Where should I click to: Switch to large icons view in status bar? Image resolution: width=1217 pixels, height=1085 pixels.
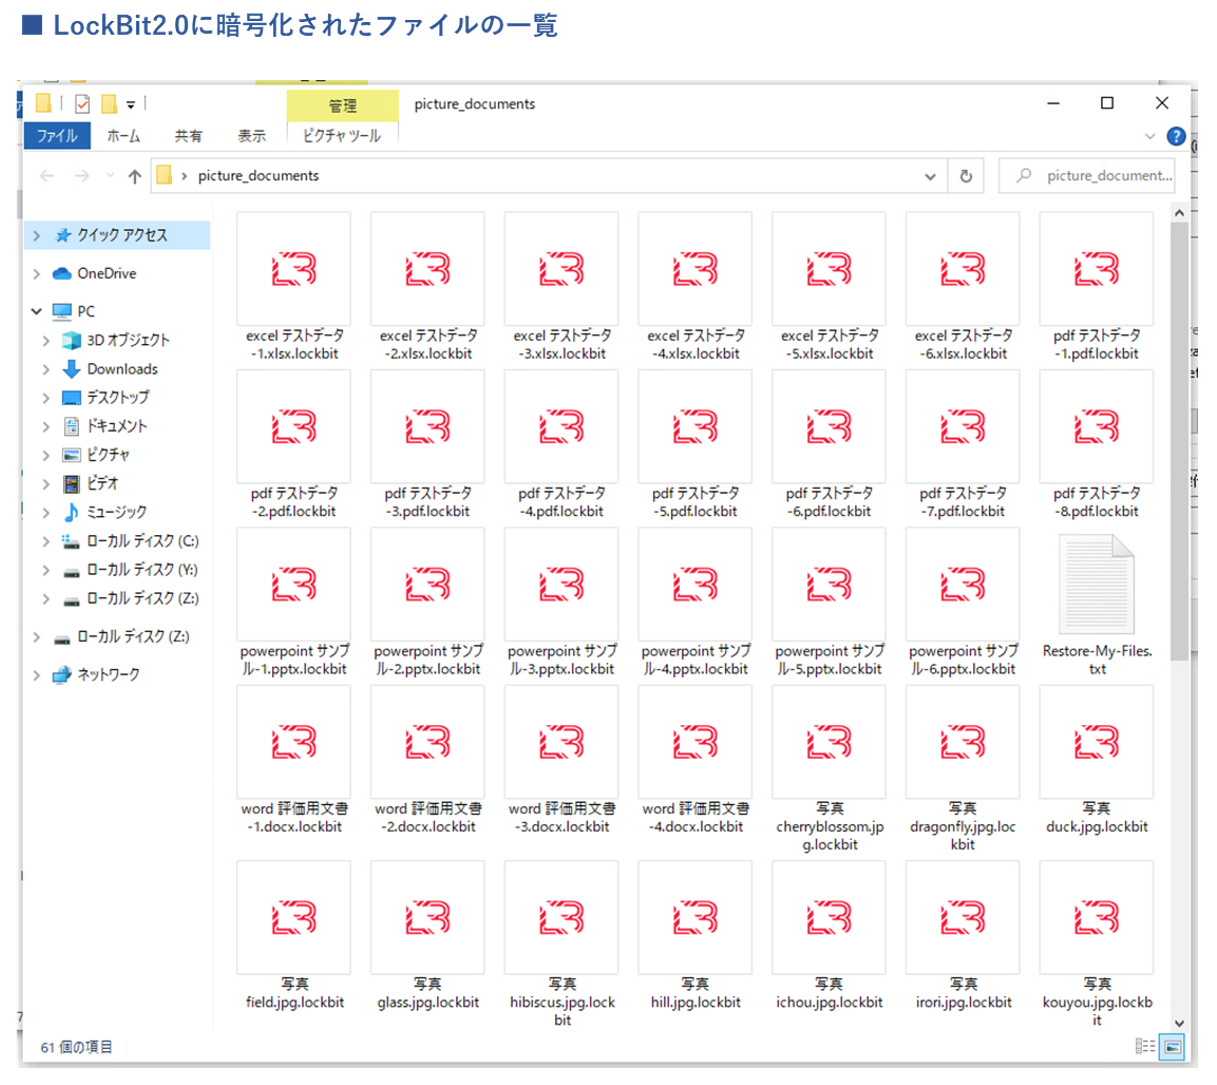(x=1172, y=1047)
